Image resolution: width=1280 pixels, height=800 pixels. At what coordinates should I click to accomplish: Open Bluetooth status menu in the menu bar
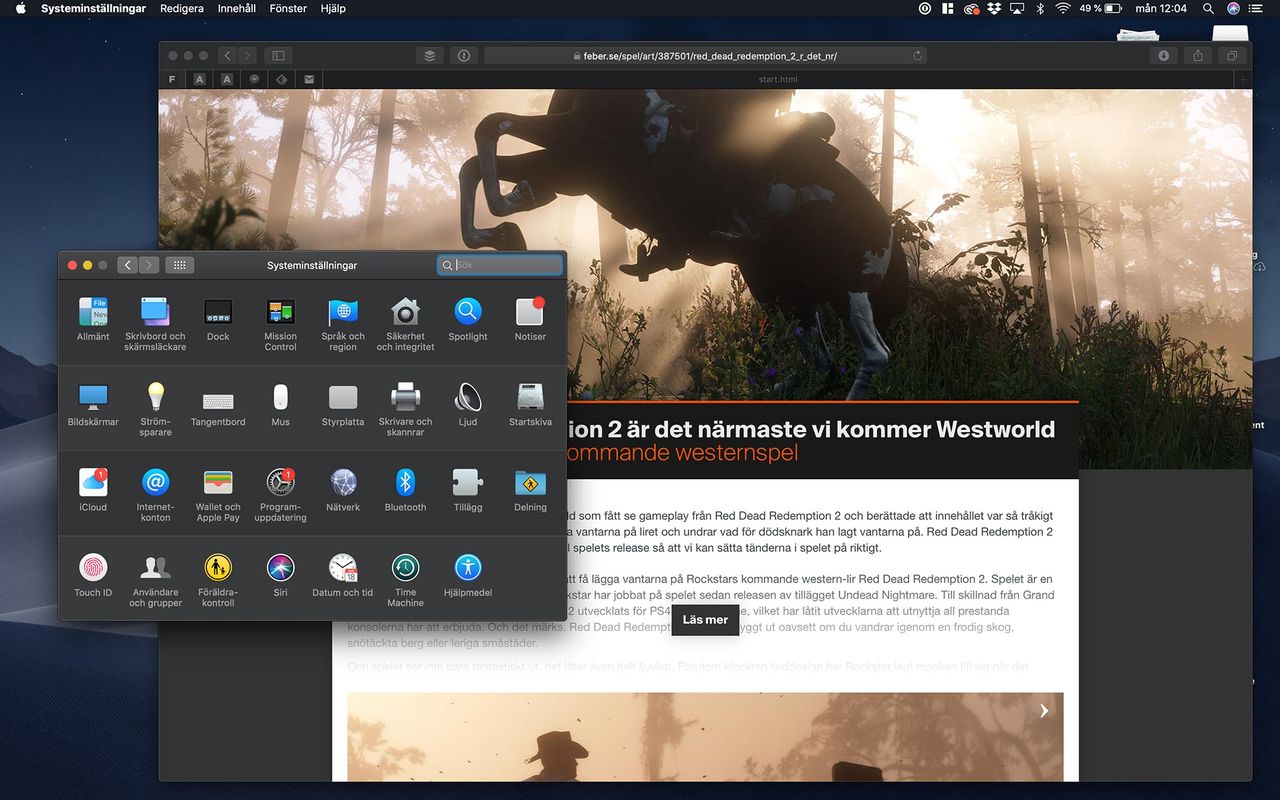click(1040, 8)
